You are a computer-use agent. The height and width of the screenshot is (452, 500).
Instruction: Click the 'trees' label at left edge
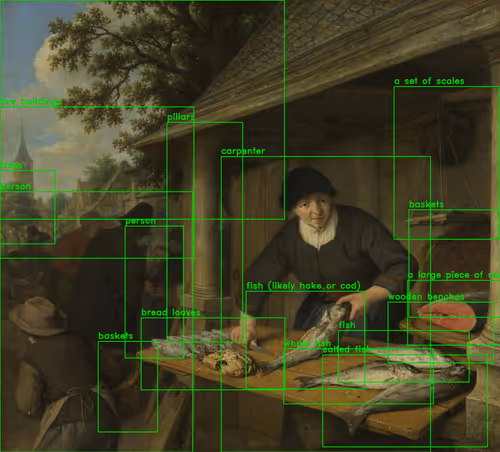11,165
